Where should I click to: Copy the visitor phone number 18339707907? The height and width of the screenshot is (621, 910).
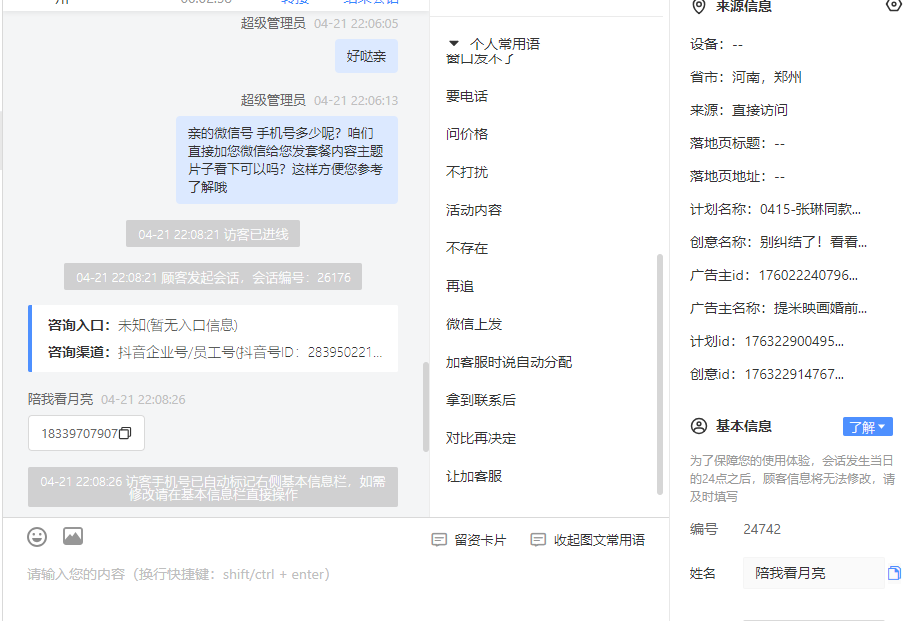coord(125,434)
